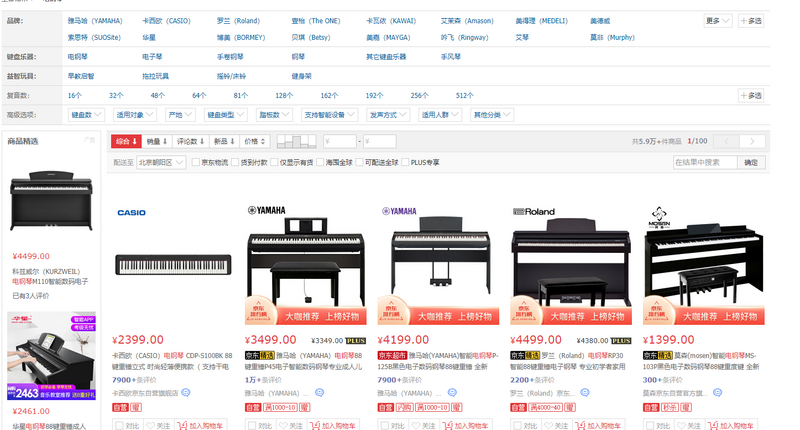This screenshot has height=430, width=800.
Task: Open chat icon beside 卡西欧京东自营旗舰店
Action: coord(186,393)
